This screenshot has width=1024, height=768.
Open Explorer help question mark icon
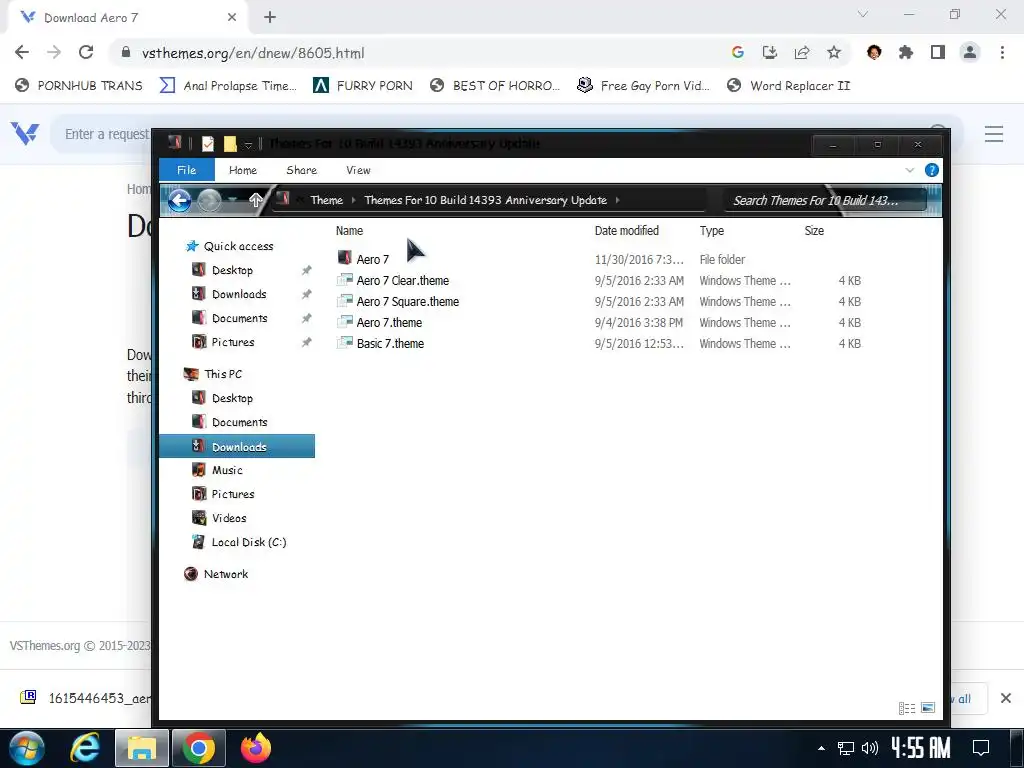tap(931, 170)
